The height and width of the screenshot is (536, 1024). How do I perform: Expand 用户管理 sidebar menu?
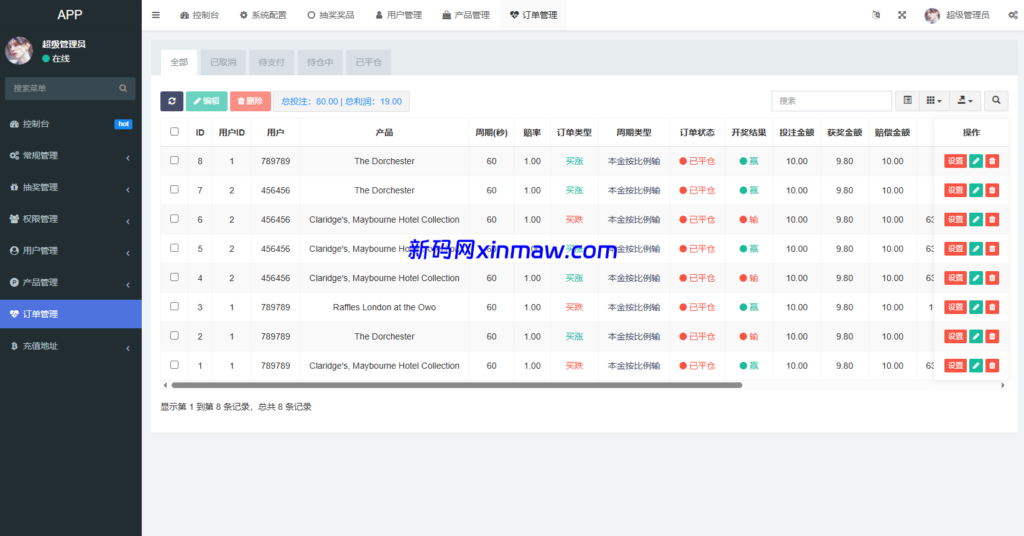click(71, 251)
